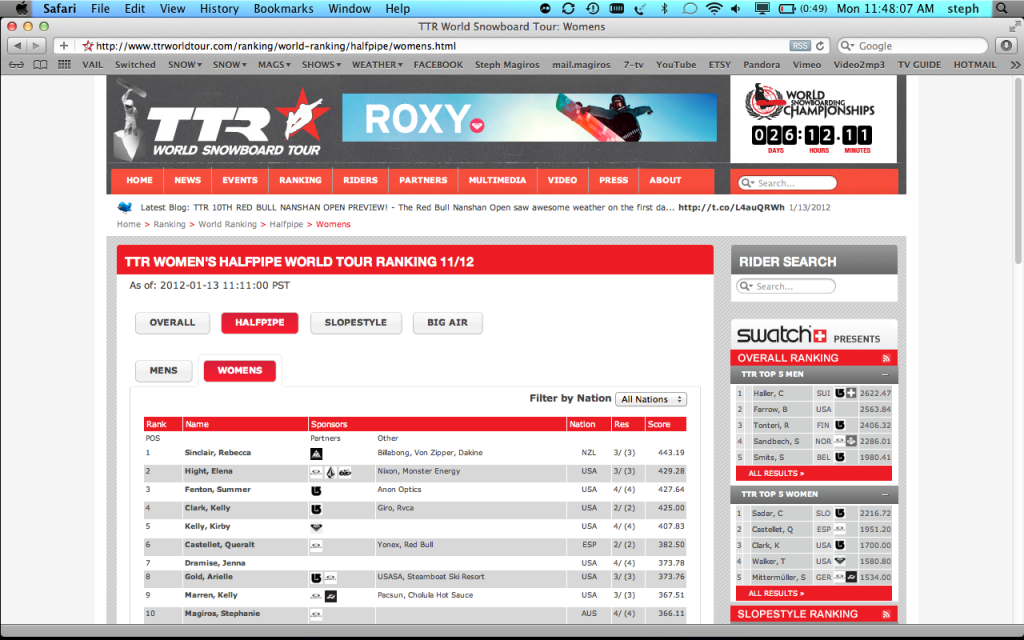1024x640 pixels.
Task: Open the Reading List glasses icon
Action: point(15,65)
